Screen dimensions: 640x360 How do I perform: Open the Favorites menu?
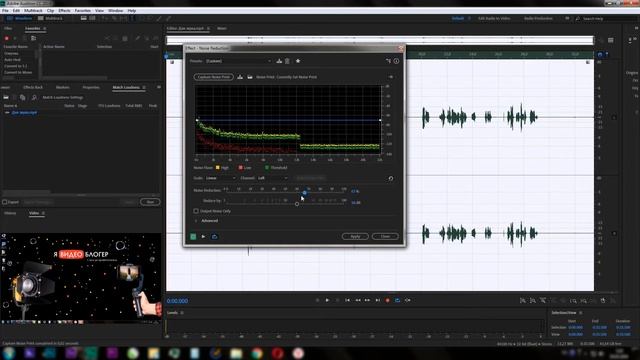click(x=83, y=11)
